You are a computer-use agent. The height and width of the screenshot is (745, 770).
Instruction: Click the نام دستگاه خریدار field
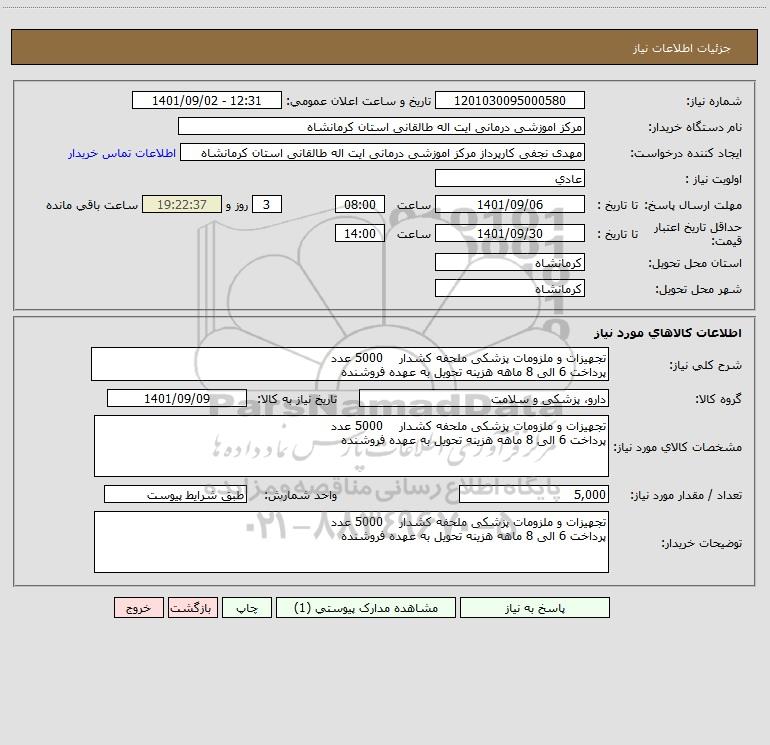pyautogui.click(x=381, y=127)
